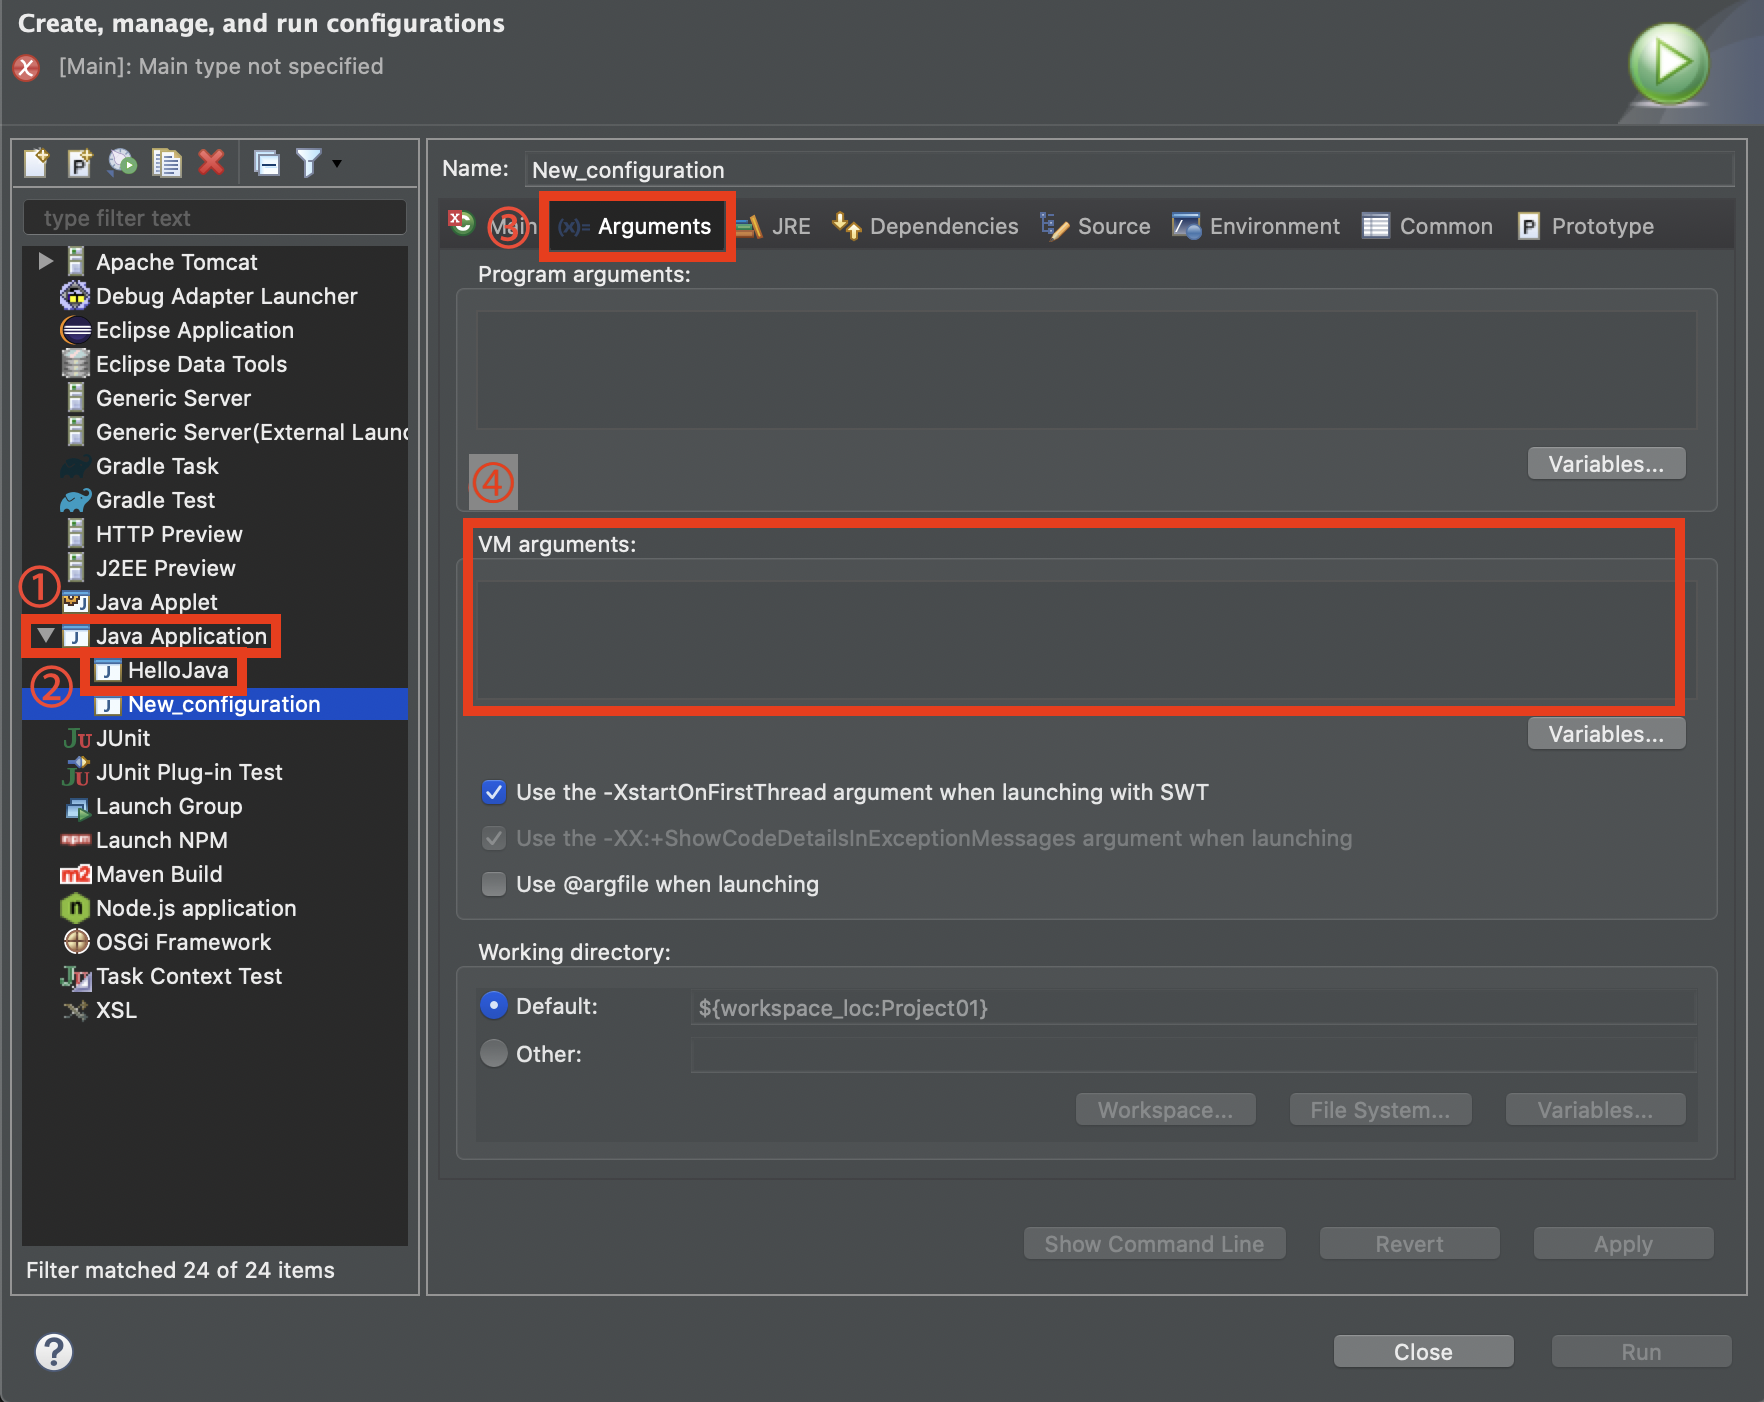Switch to the Common tab
Image resolution: width=1764 pixels, height=1402 pixels.
tap(1427, 227)
